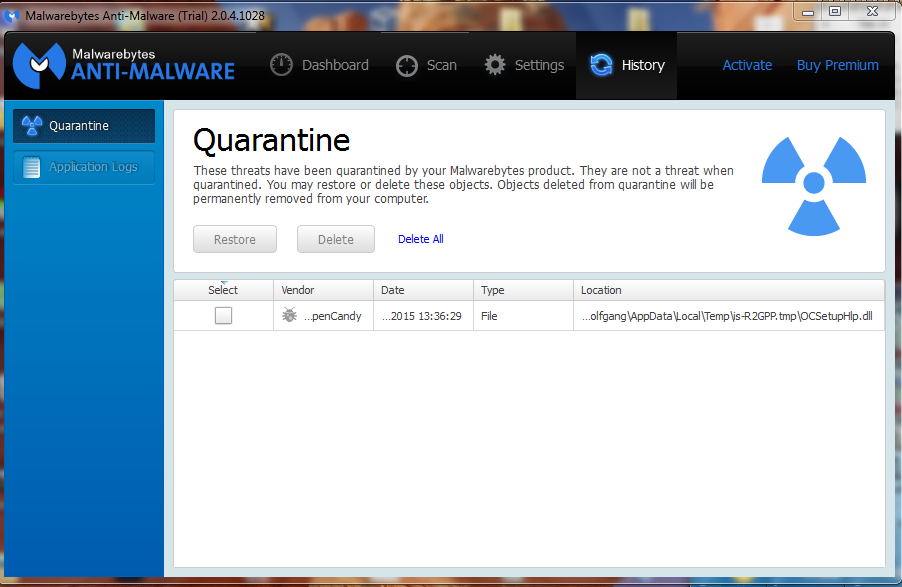Click the History refresh icon

[x=601, y=65]
